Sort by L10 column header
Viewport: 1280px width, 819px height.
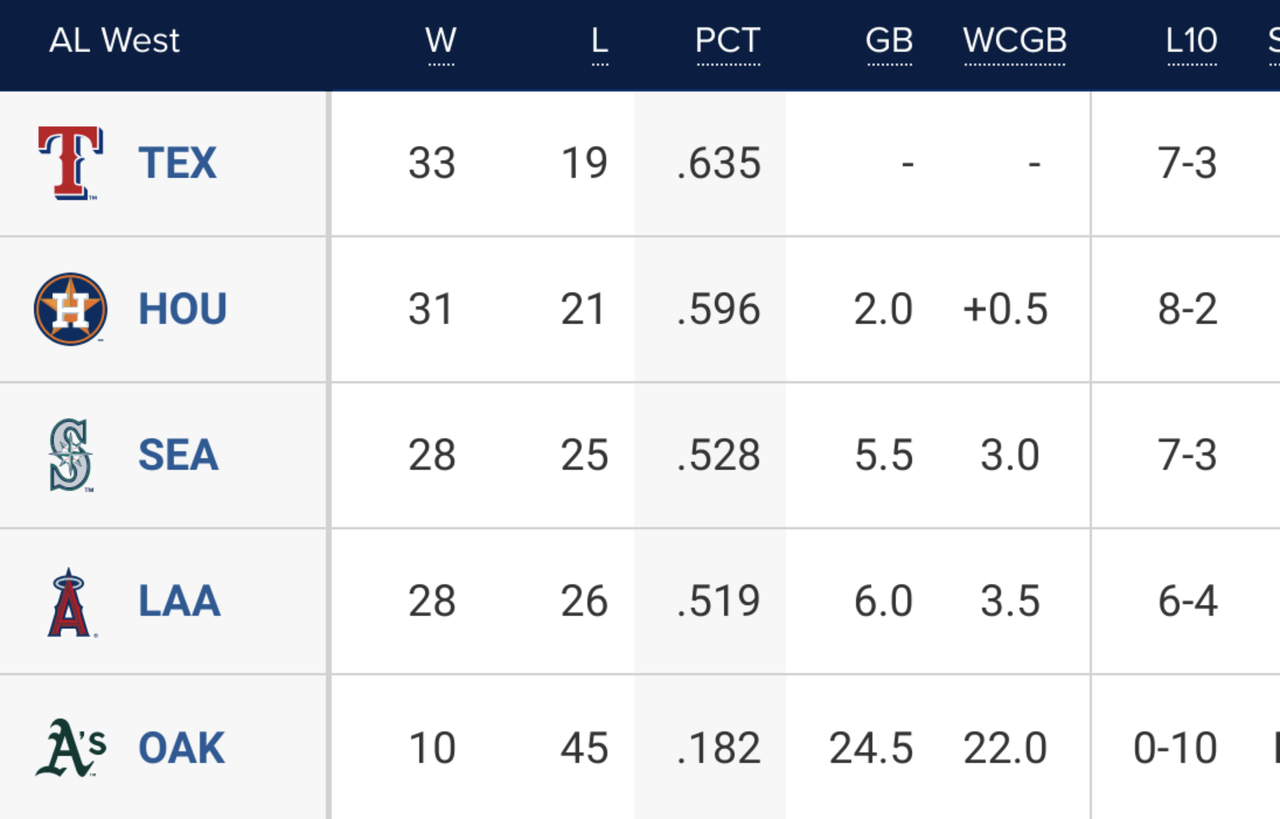point(1191,41)
